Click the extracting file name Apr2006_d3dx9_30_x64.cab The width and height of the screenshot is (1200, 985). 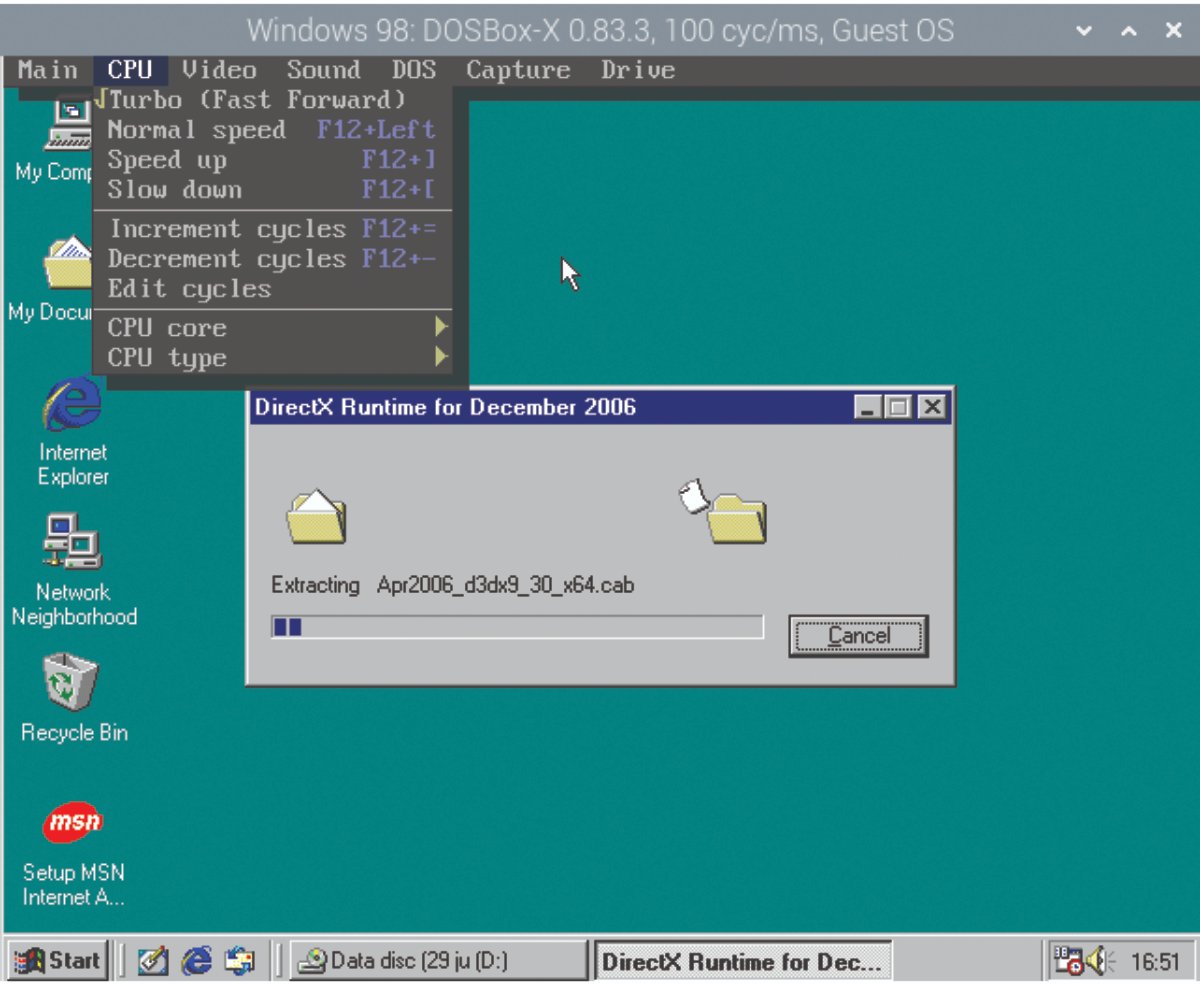tap(505, 585)
